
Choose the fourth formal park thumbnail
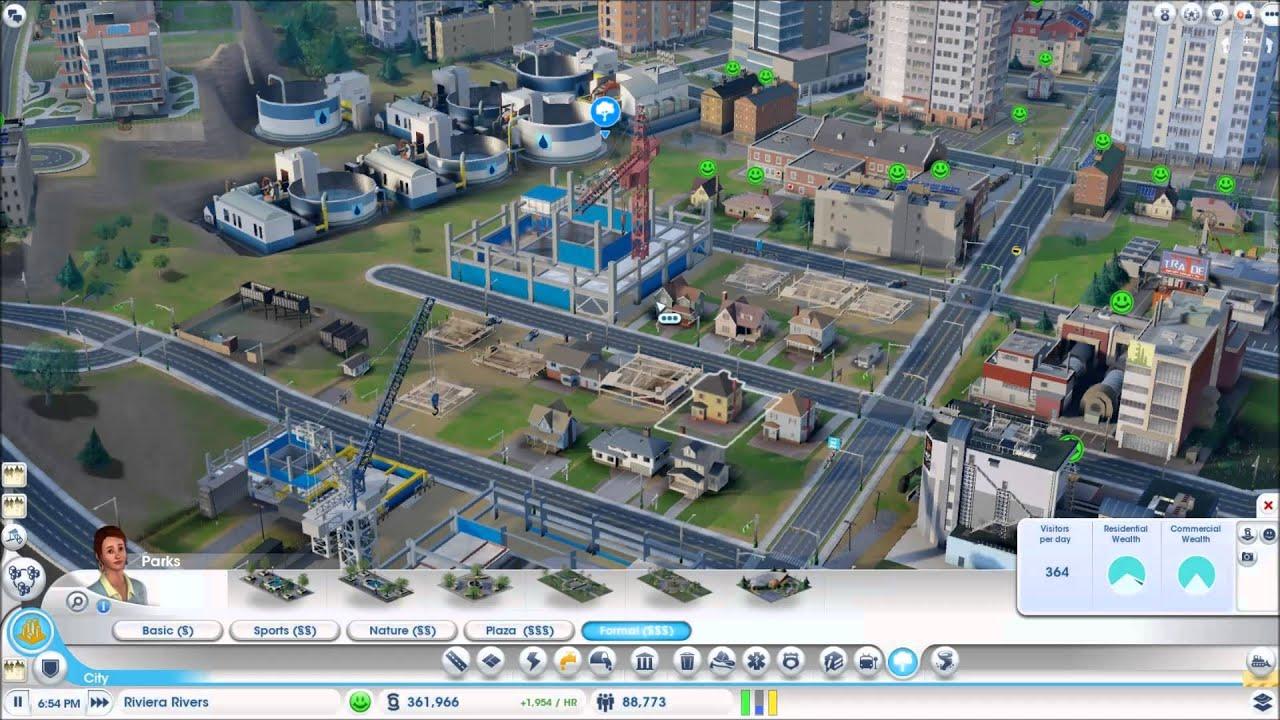tap(574, 584)
